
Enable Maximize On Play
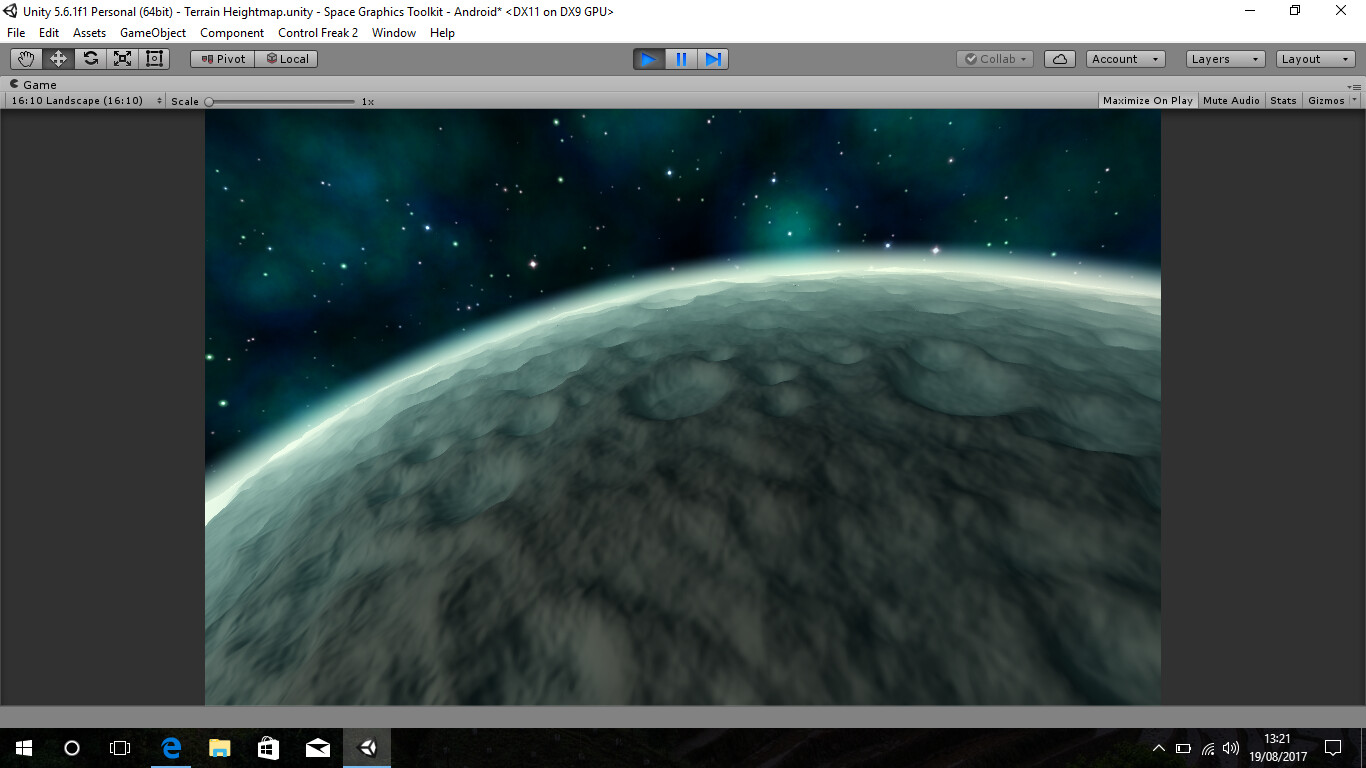pos(1147,100)
